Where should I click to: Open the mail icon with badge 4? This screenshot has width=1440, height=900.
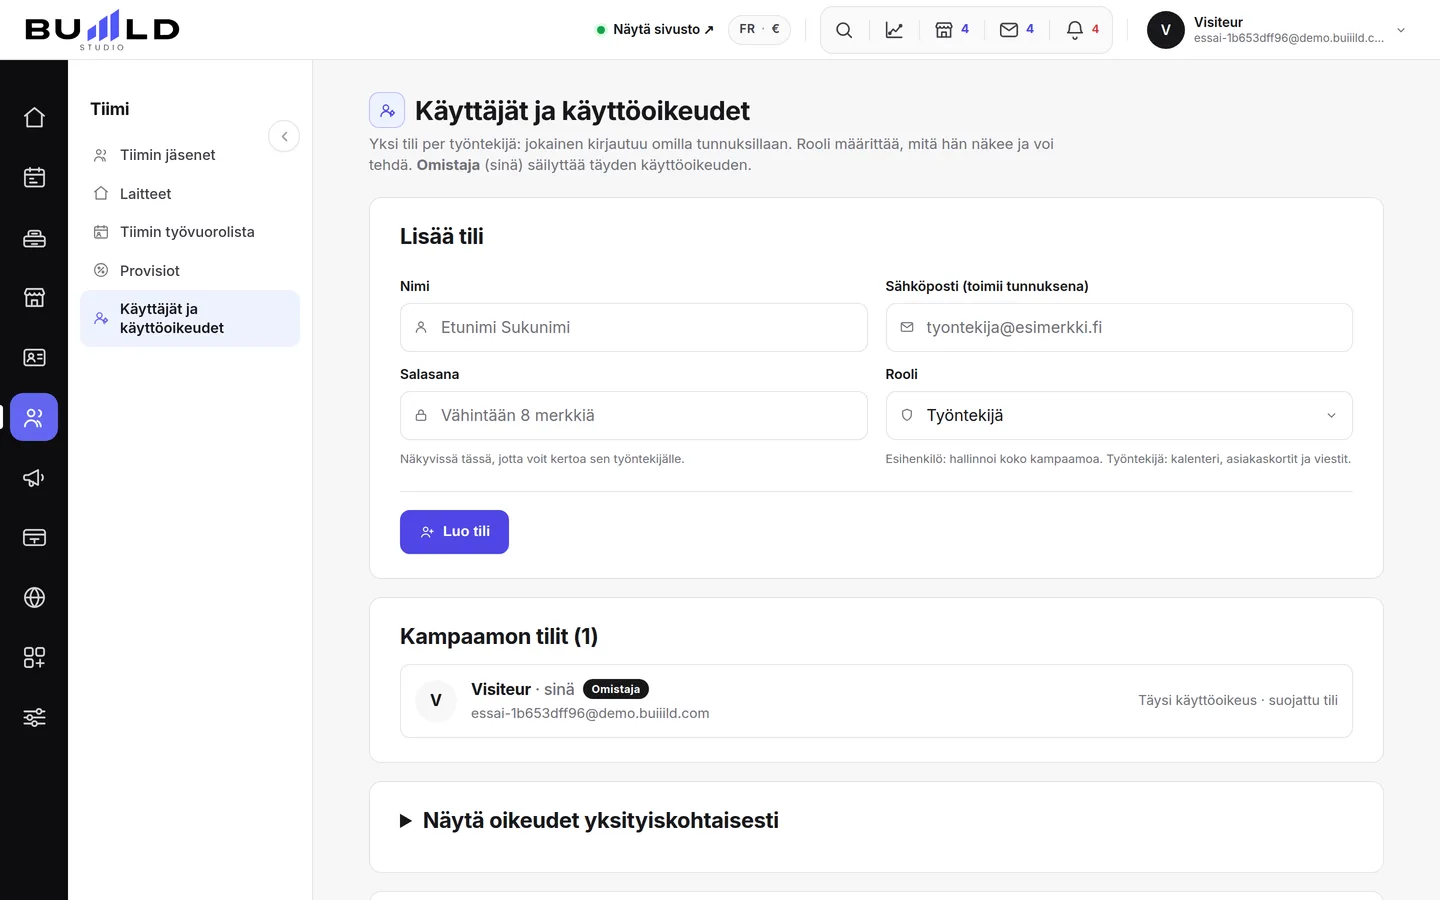coord(1017,30)
